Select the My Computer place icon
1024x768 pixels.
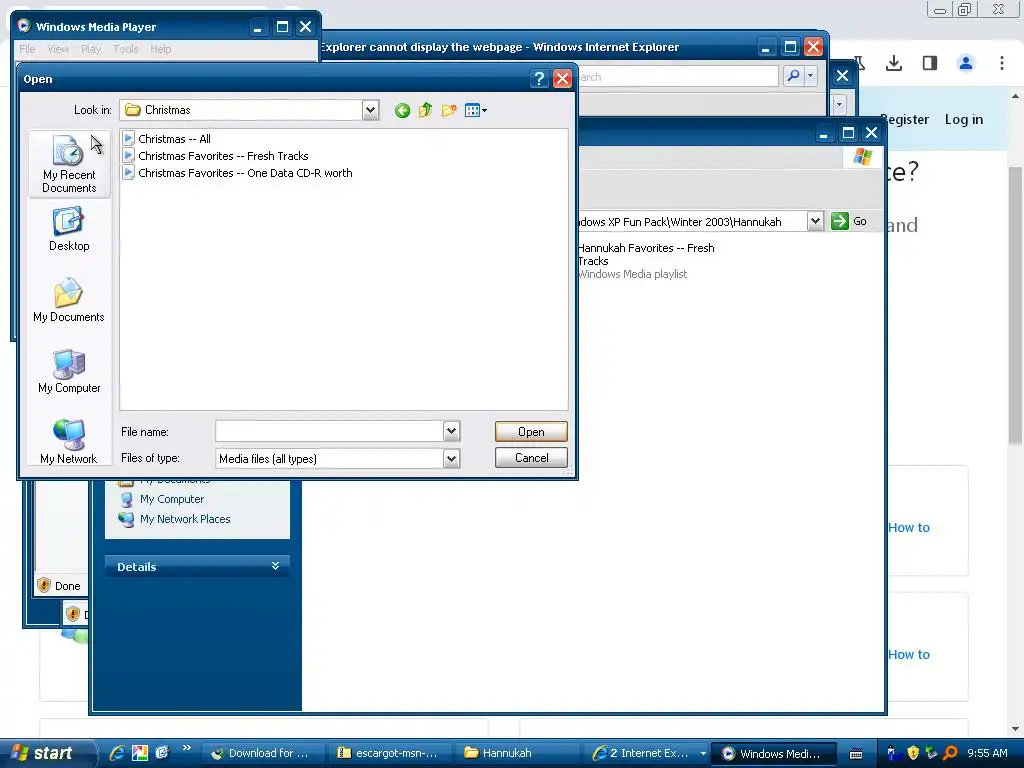tap(69, 371)
